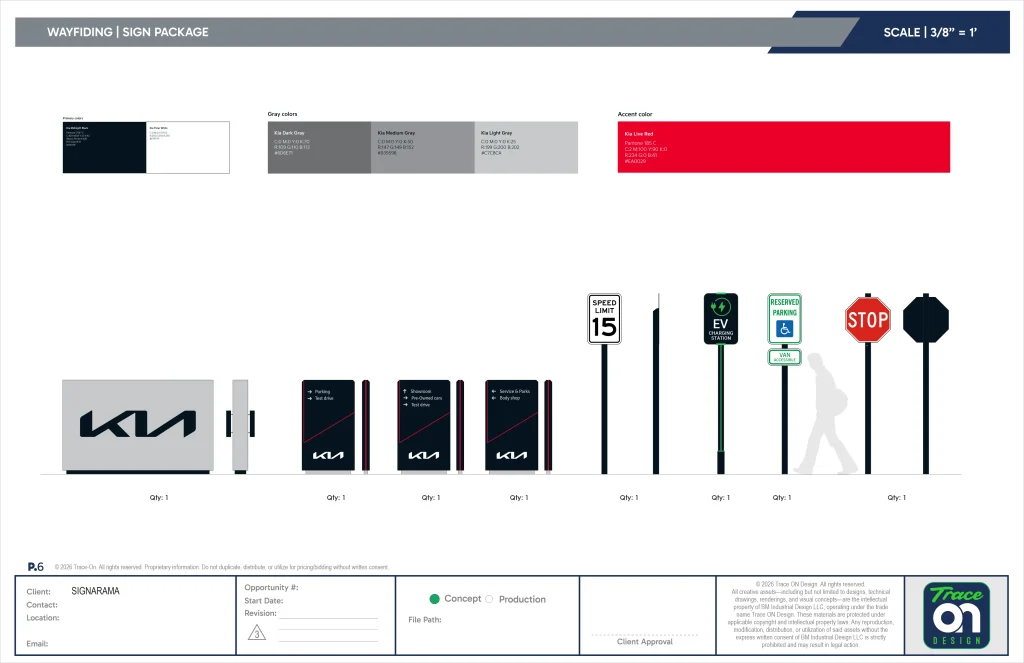This screenshot has width=1024, height=663.
Task: Click the 'Contact:' field label
Action: pyautogui.click(x=42, y=605)
